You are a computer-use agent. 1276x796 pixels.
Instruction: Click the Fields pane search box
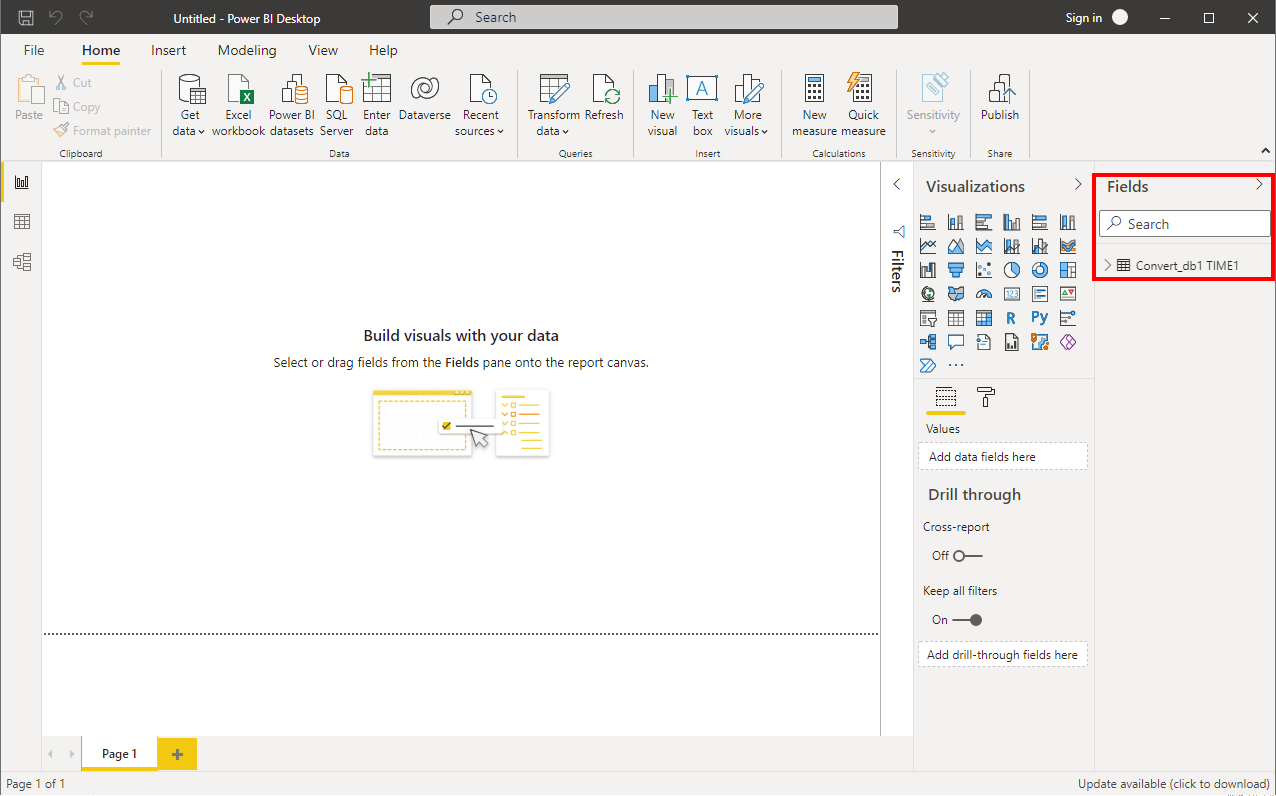pyautogui.click(x=1184, y=224)
